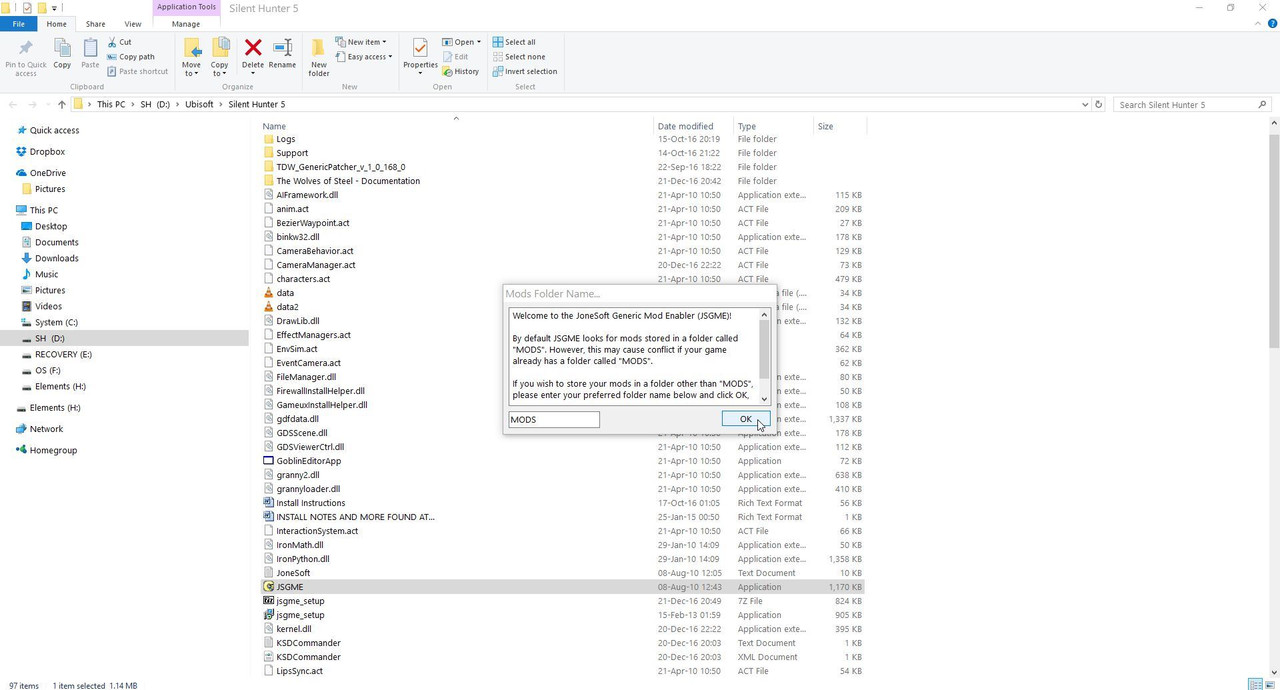1280x690 pixels.
Task: Sort files by the Name column header
Action: point(456,126)
